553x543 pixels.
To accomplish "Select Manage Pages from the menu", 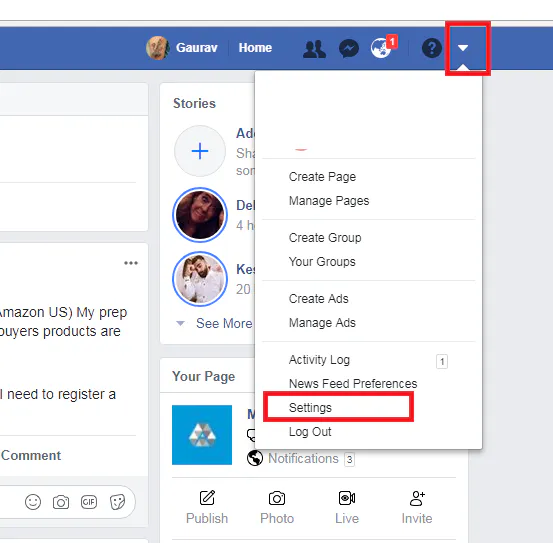I will 329,201.
